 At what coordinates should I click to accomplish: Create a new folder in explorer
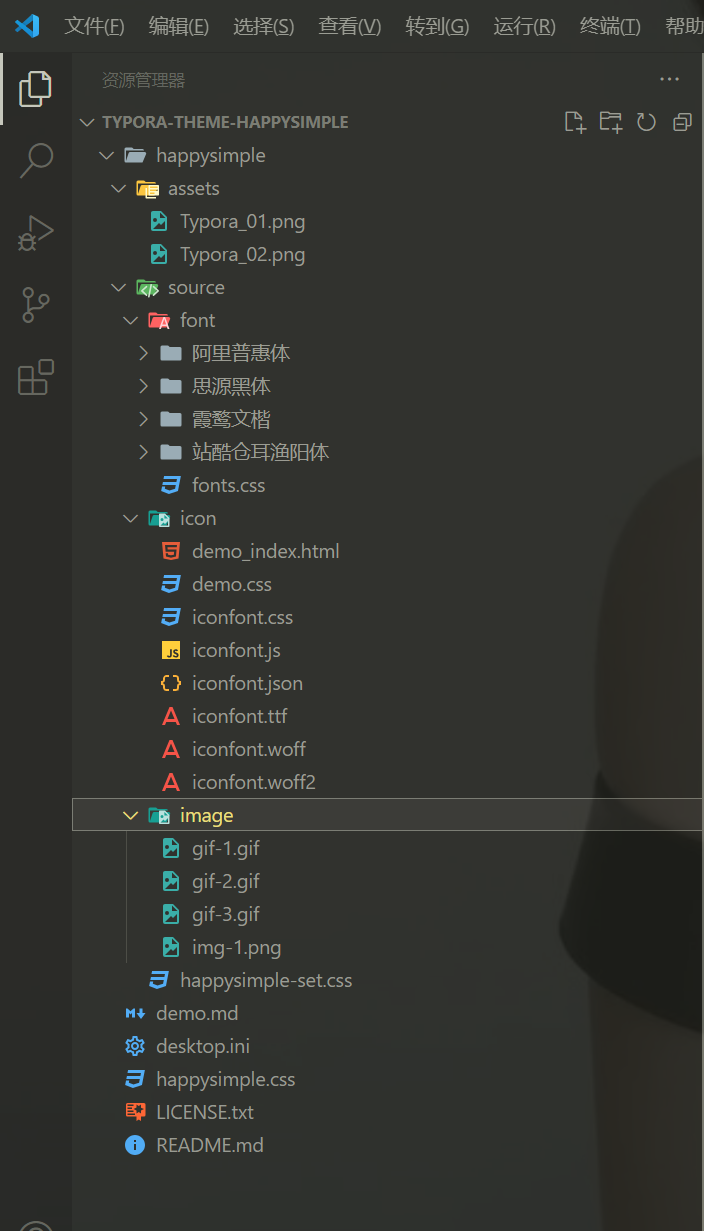[611, 122]
